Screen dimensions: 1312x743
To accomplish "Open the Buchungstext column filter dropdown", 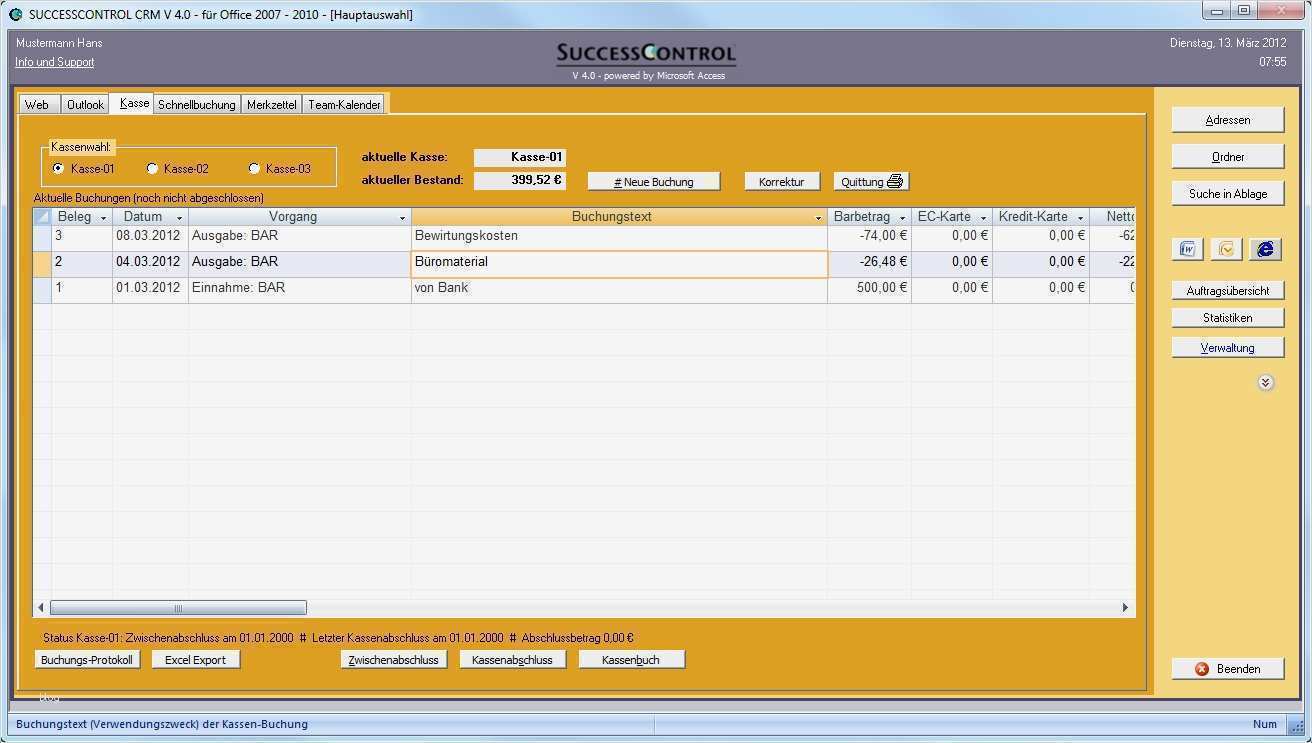I will (818, 216).
